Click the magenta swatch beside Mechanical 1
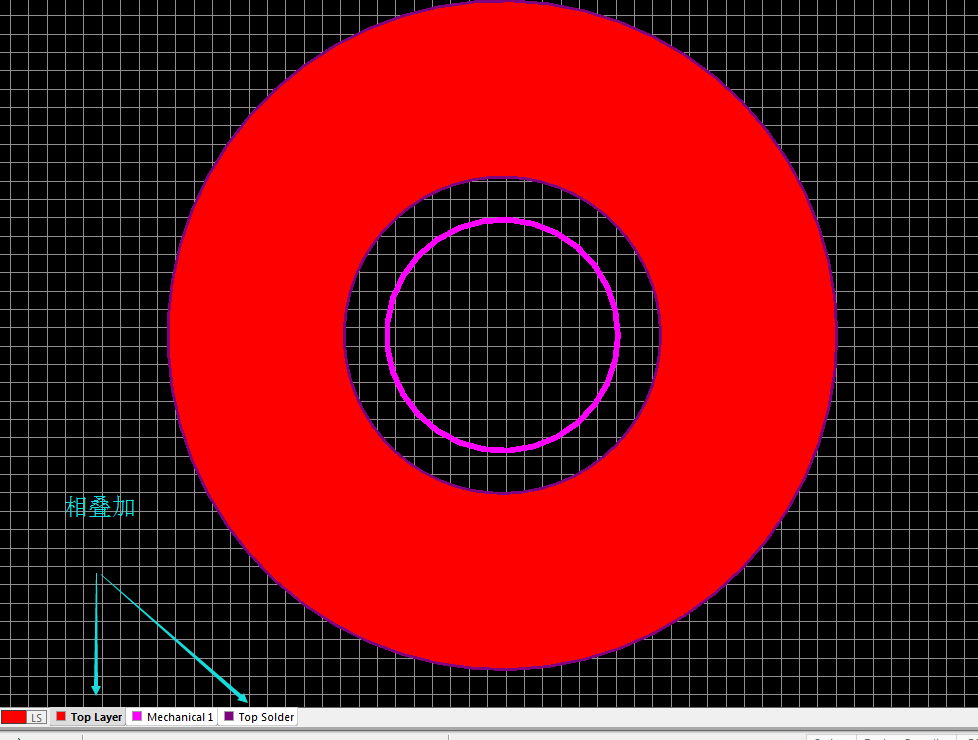The height and width of the screenshot is (740, 978). (x=138, y=717)
